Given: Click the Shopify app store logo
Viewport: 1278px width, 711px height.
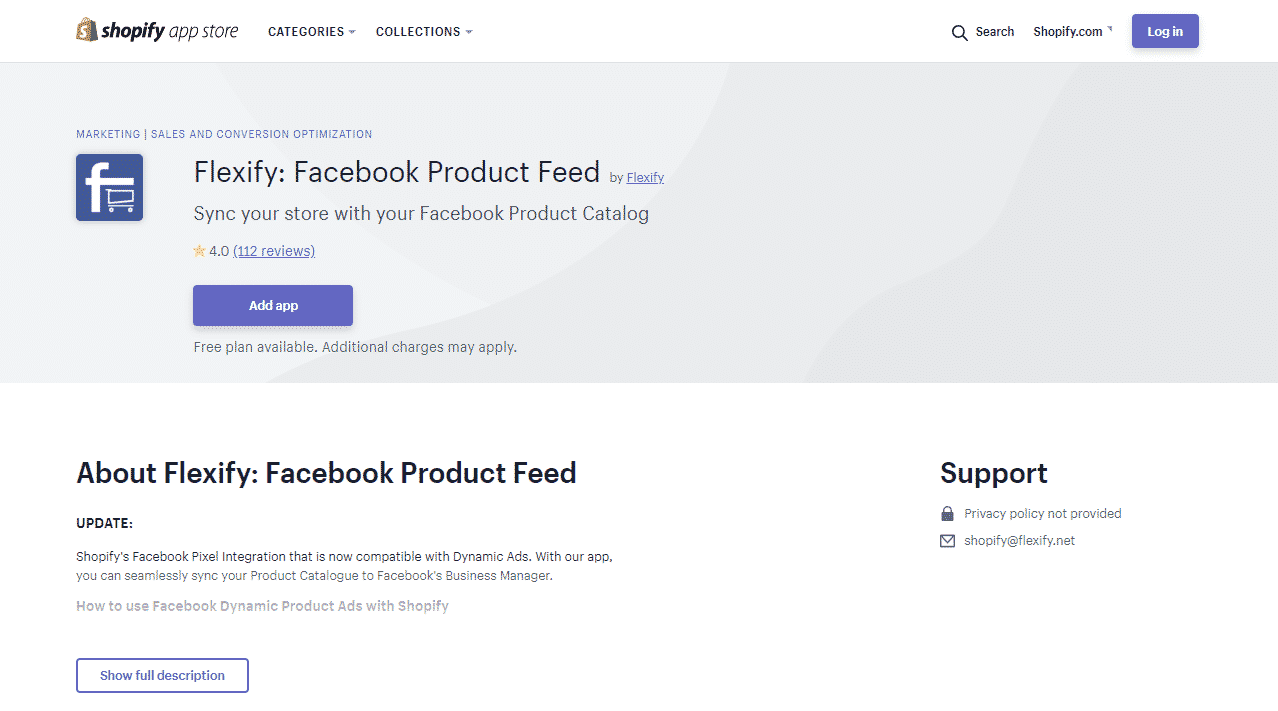Looking at the screenshot, I should click(157, 31).
